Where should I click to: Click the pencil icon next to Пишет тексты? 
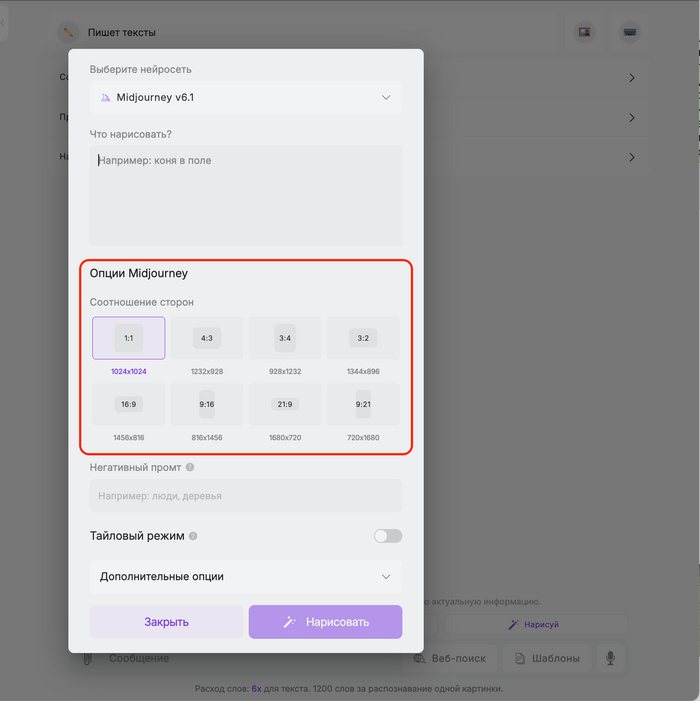pos(68,32)
